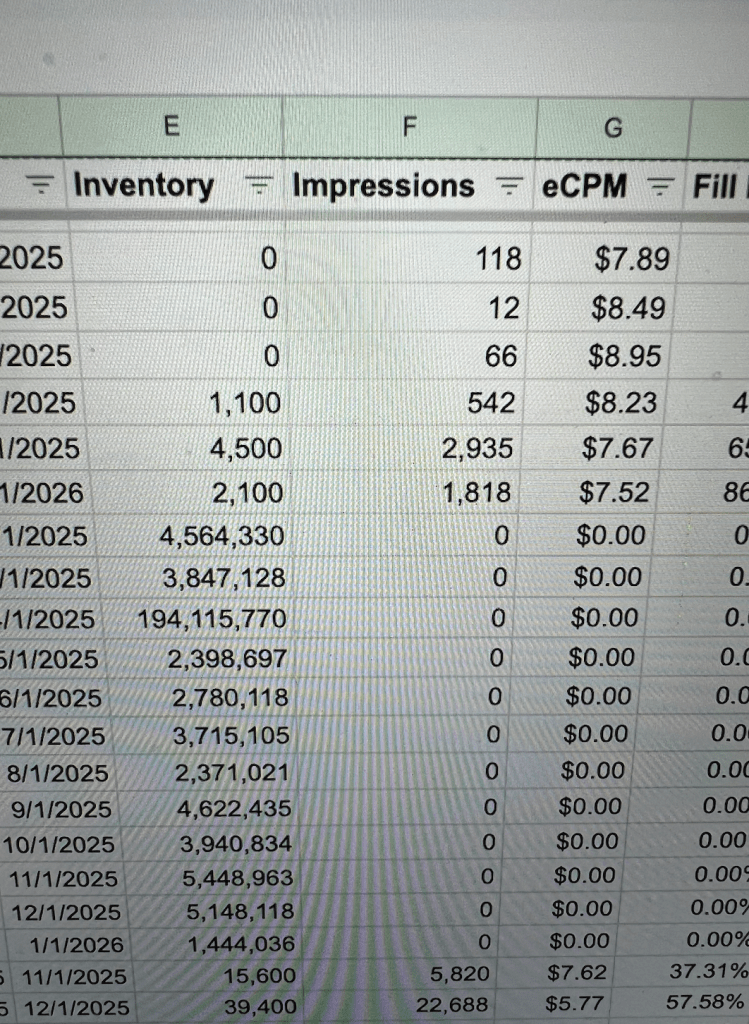Open the Impressions column filter icon
This screenshot has height=1024, width=749.
point(511,186)
